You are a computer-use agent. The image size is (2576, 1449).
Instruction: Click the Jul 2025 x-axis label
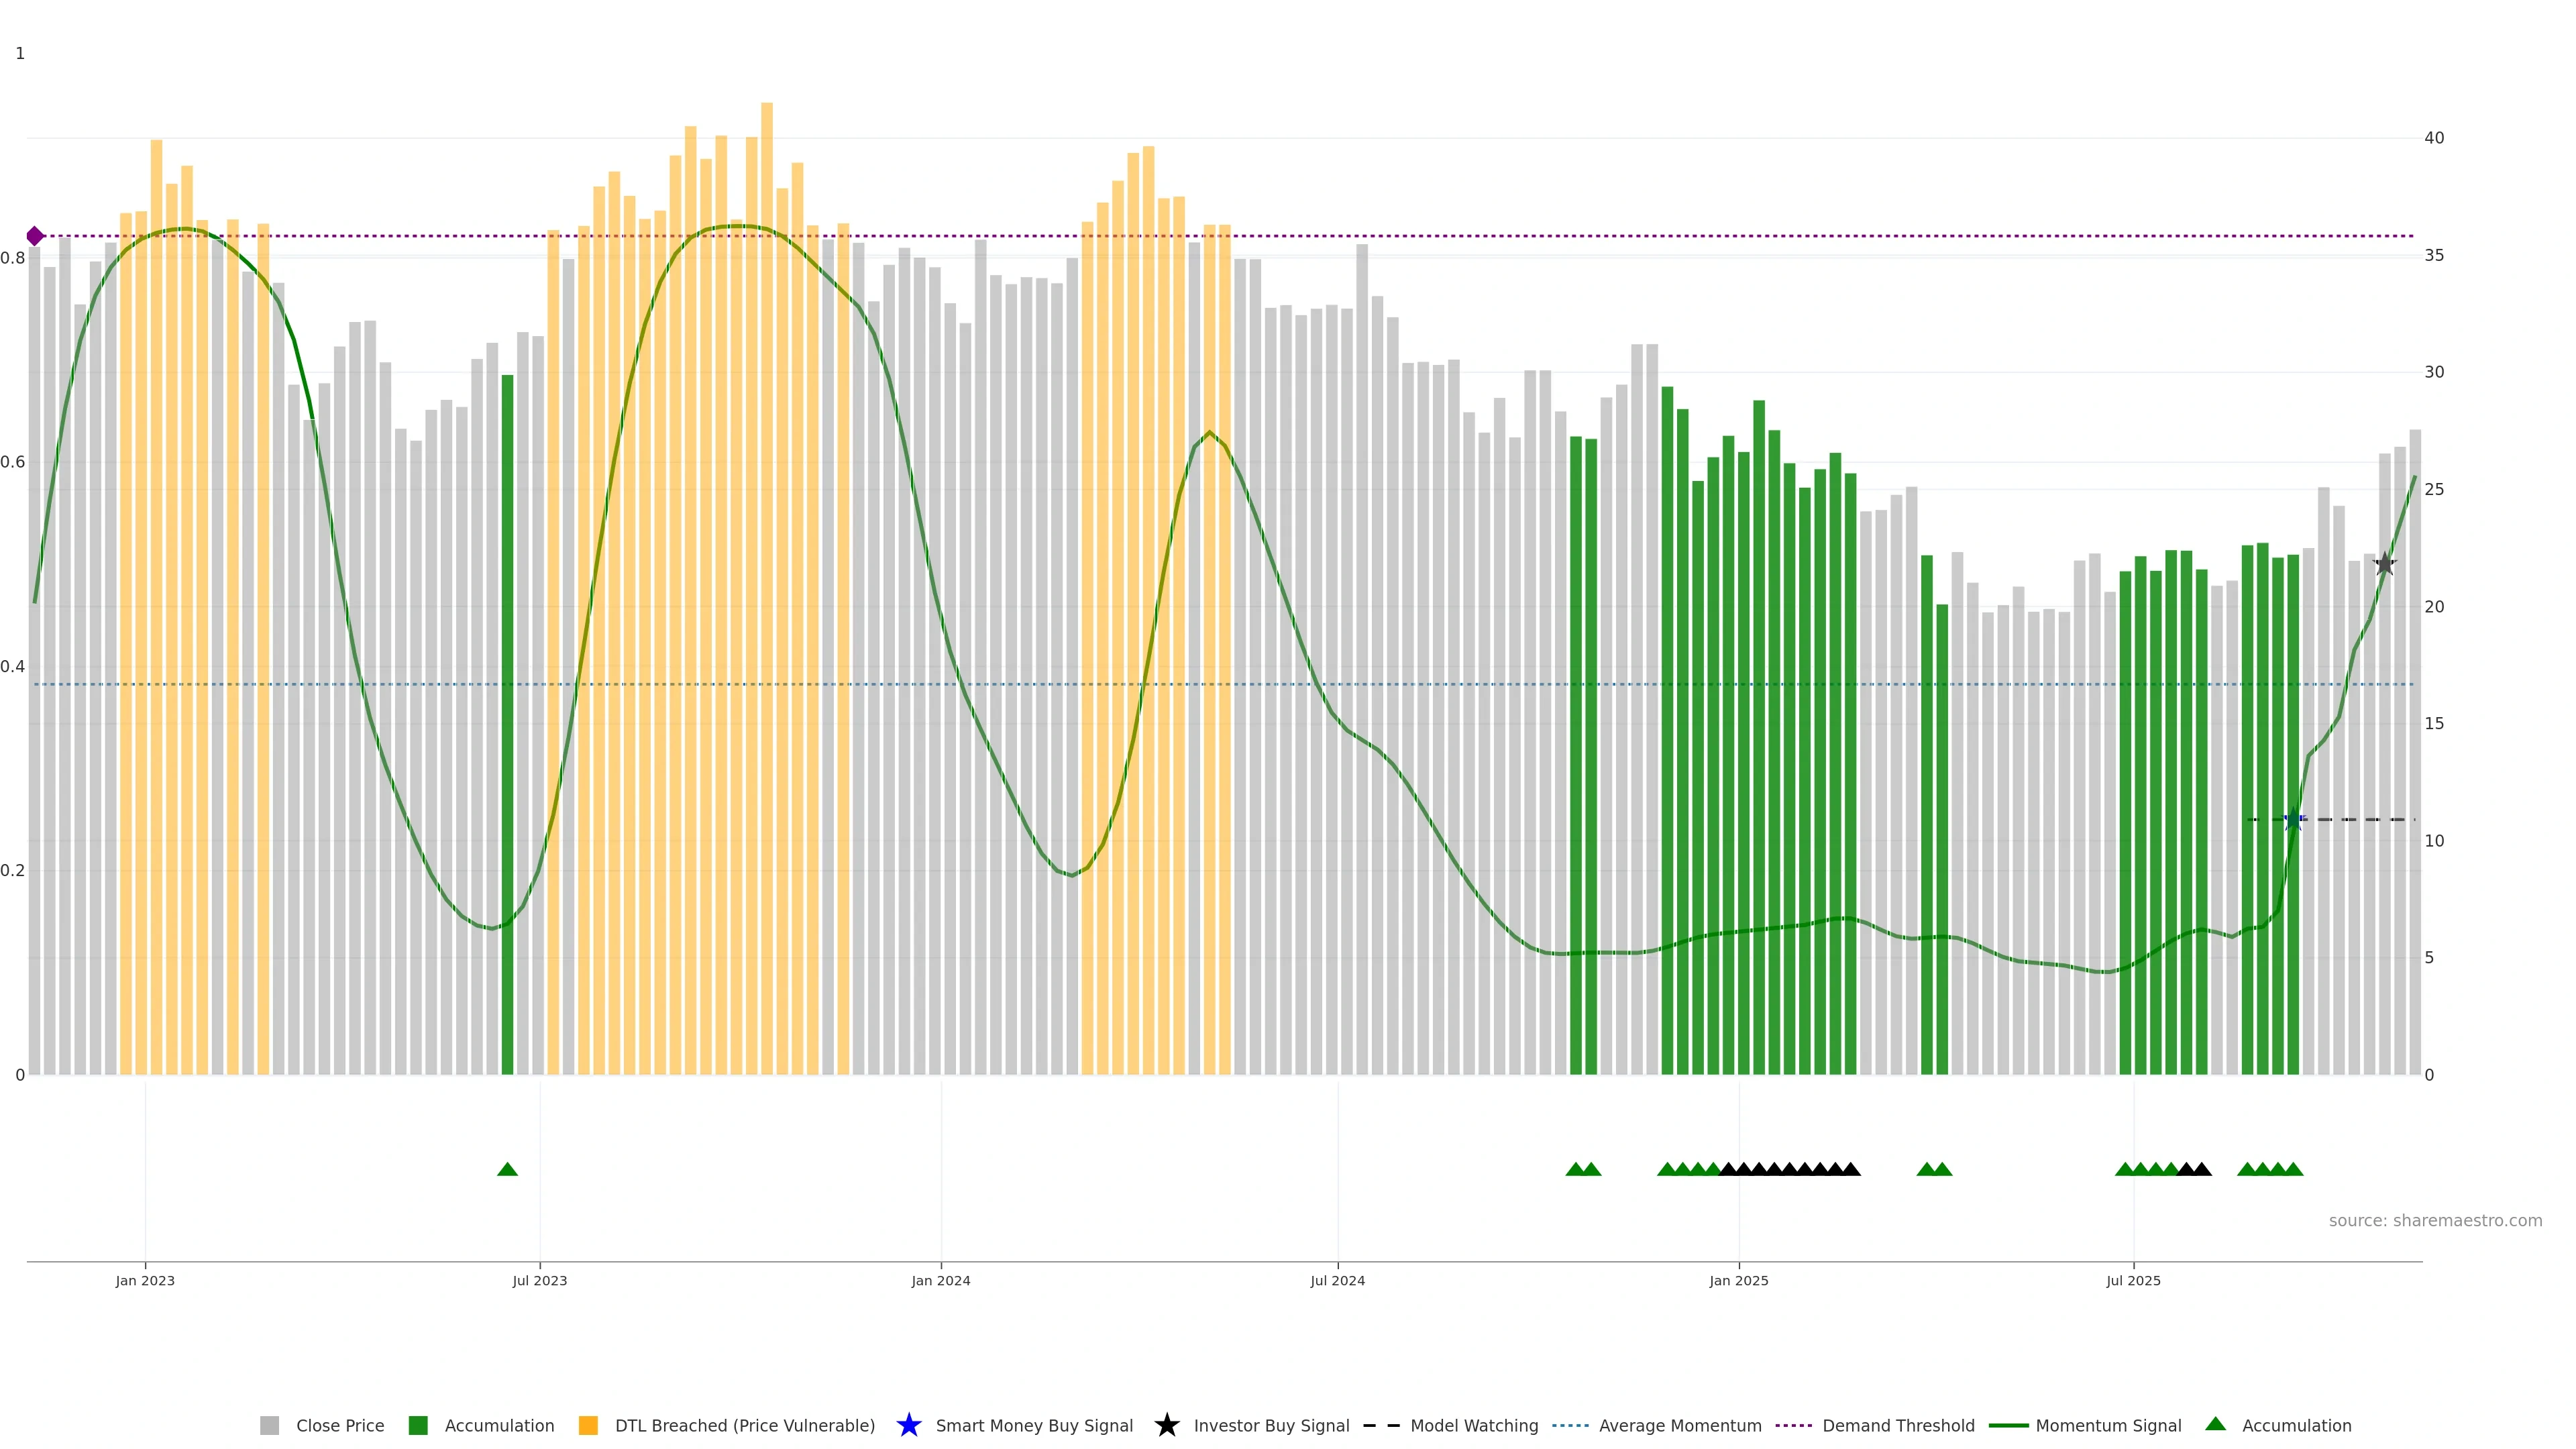[2133, 1280]
